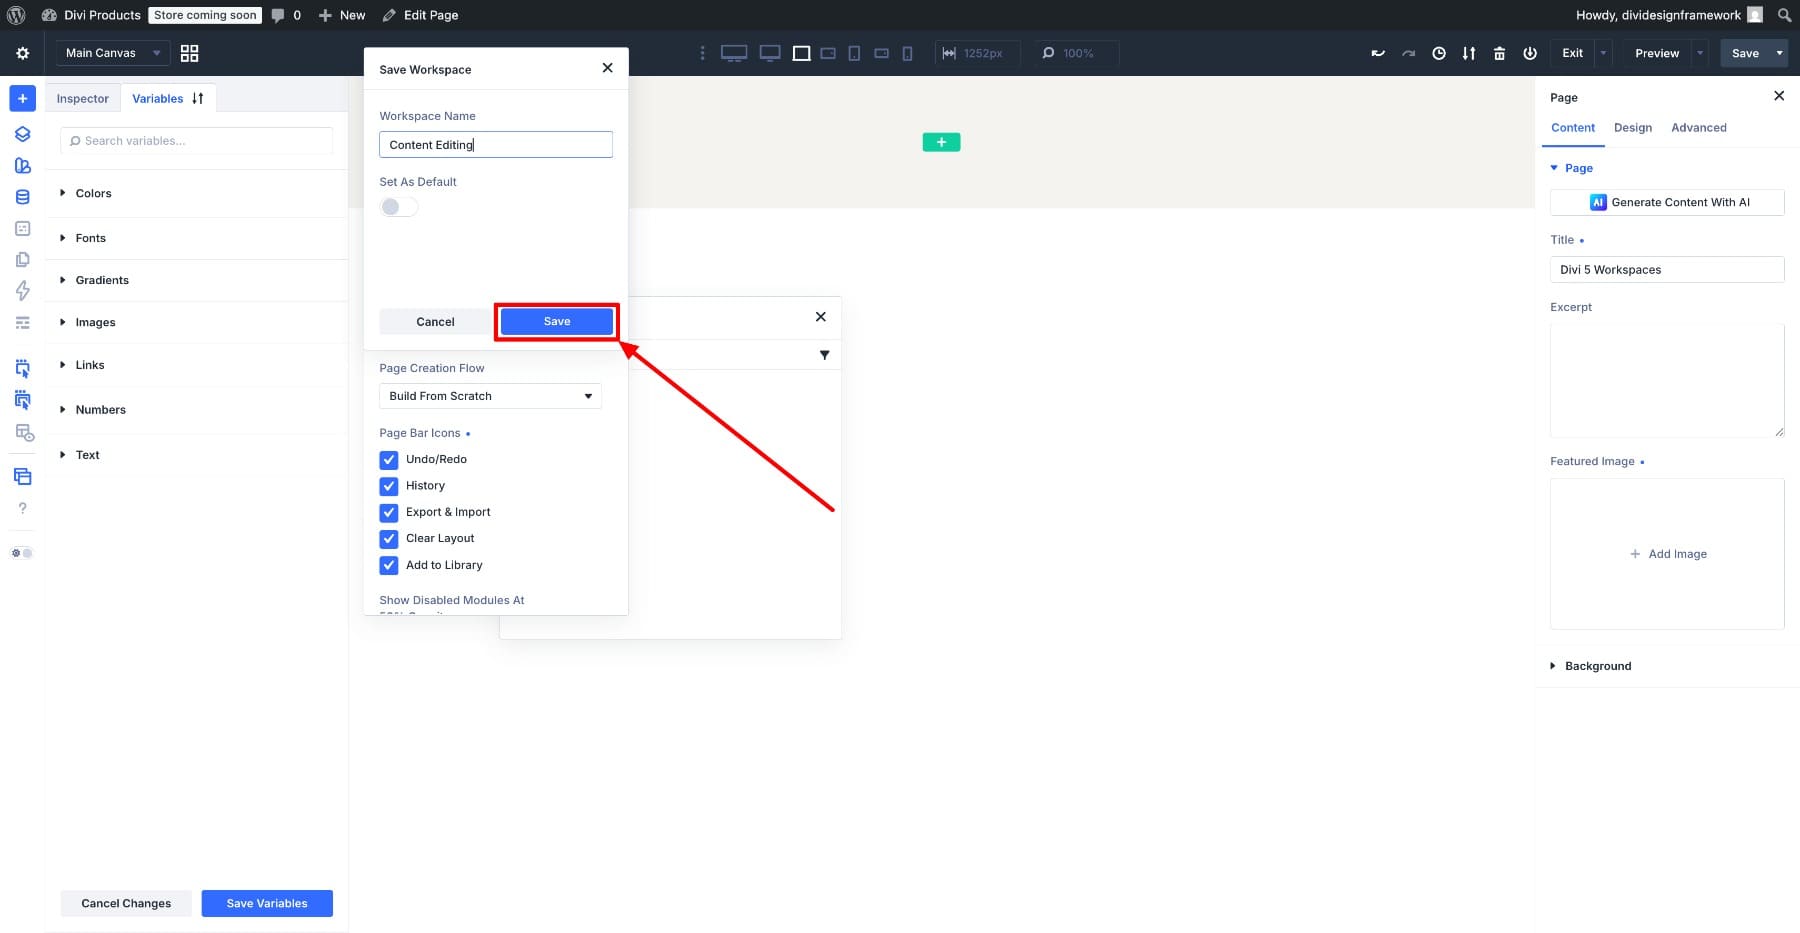Expand the Fonts variables group
Screen dimensions: 1800x933
click(x=196, y=238)
